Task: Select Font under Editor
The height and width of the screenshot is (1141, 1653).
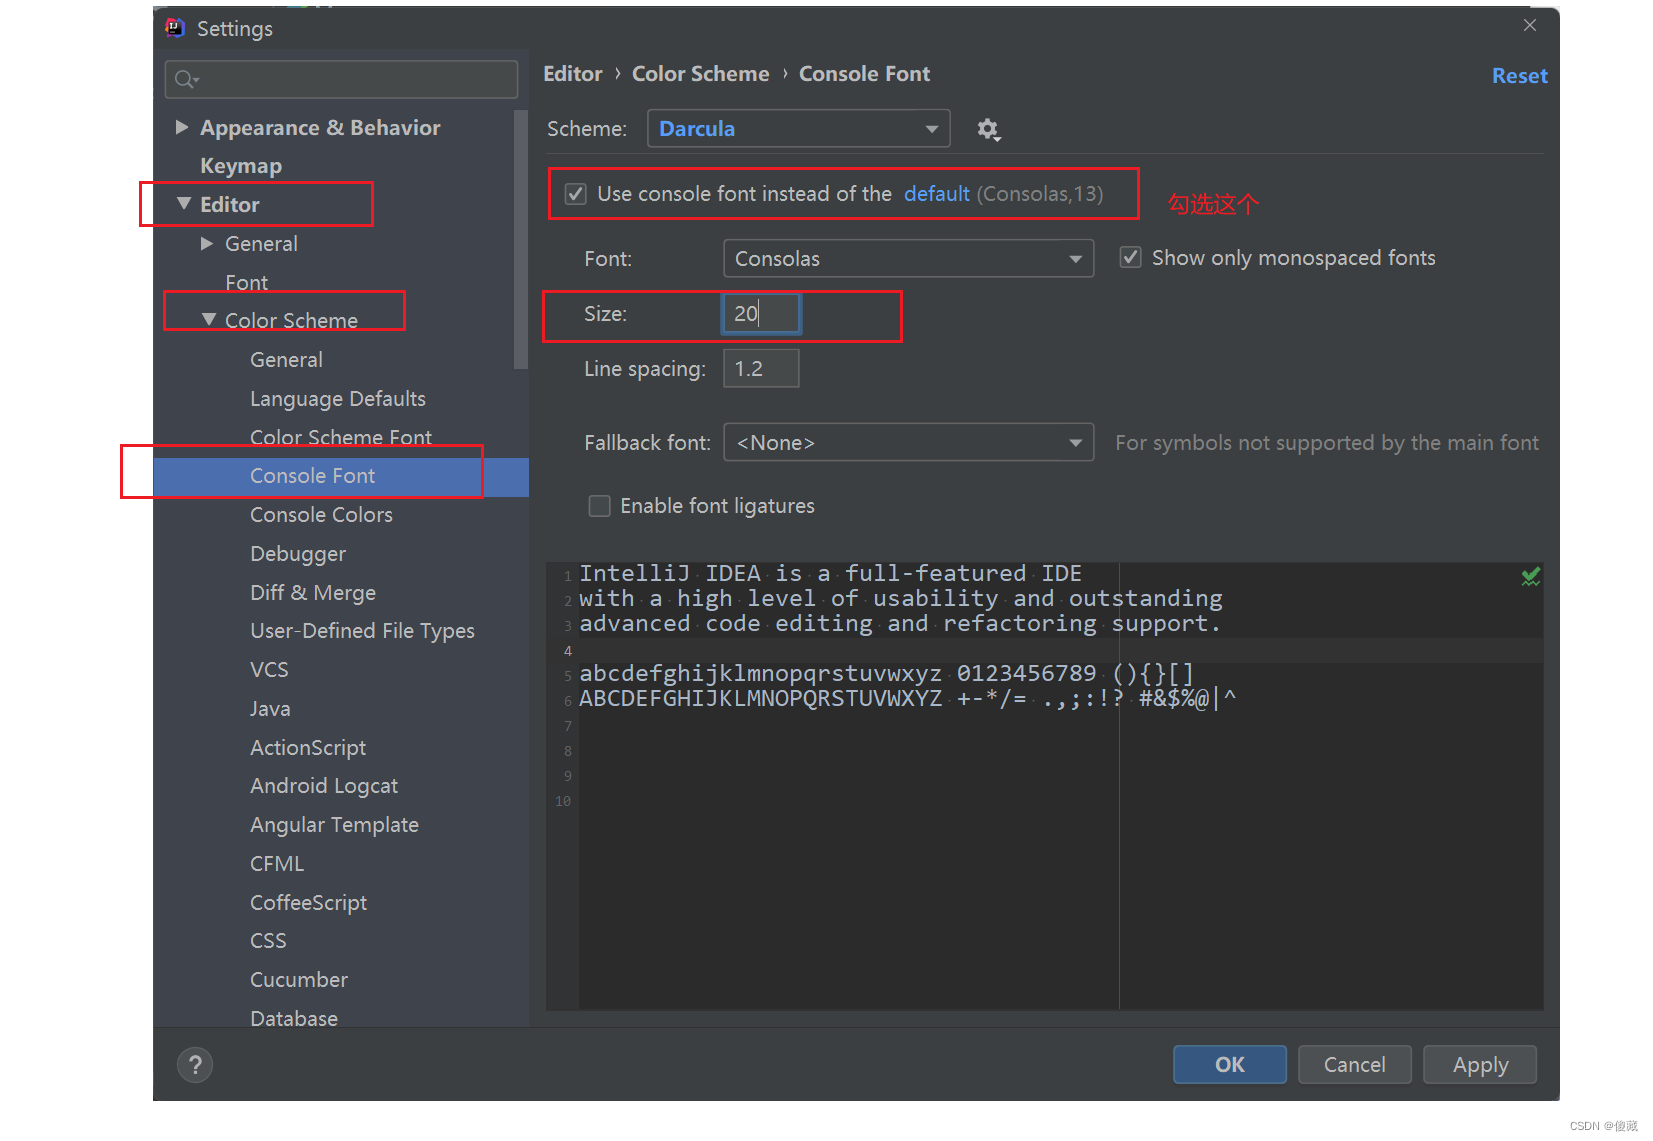Action: pos(246,283)
